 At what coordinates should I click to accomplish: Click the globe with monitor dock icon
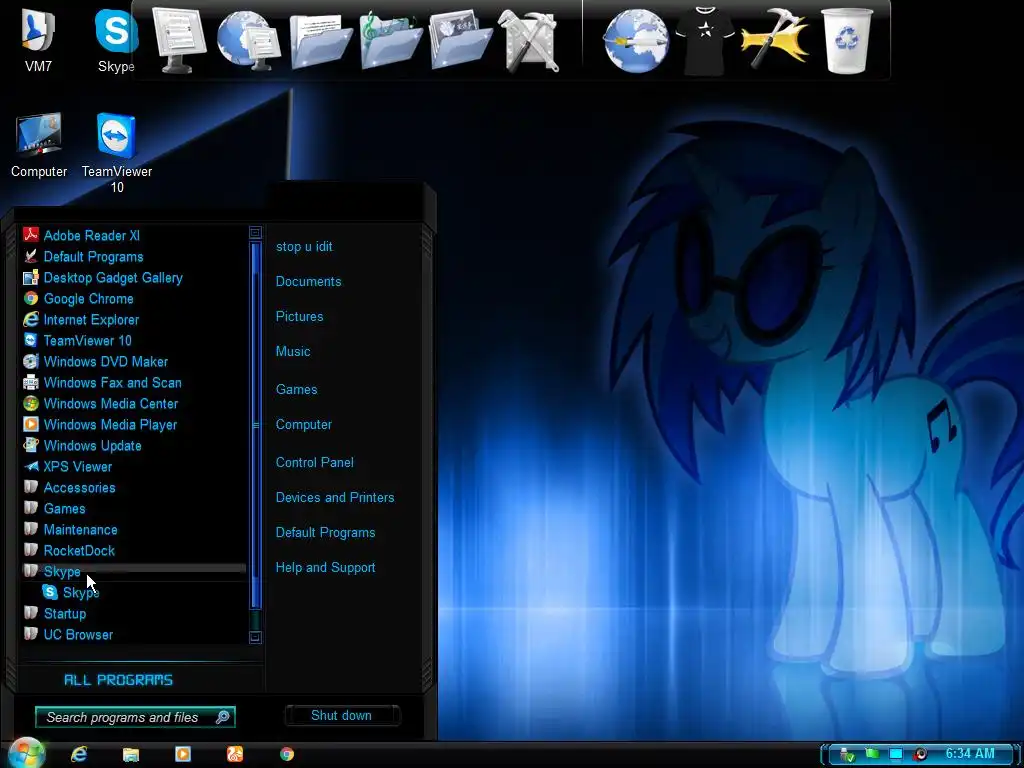[249, 40]
